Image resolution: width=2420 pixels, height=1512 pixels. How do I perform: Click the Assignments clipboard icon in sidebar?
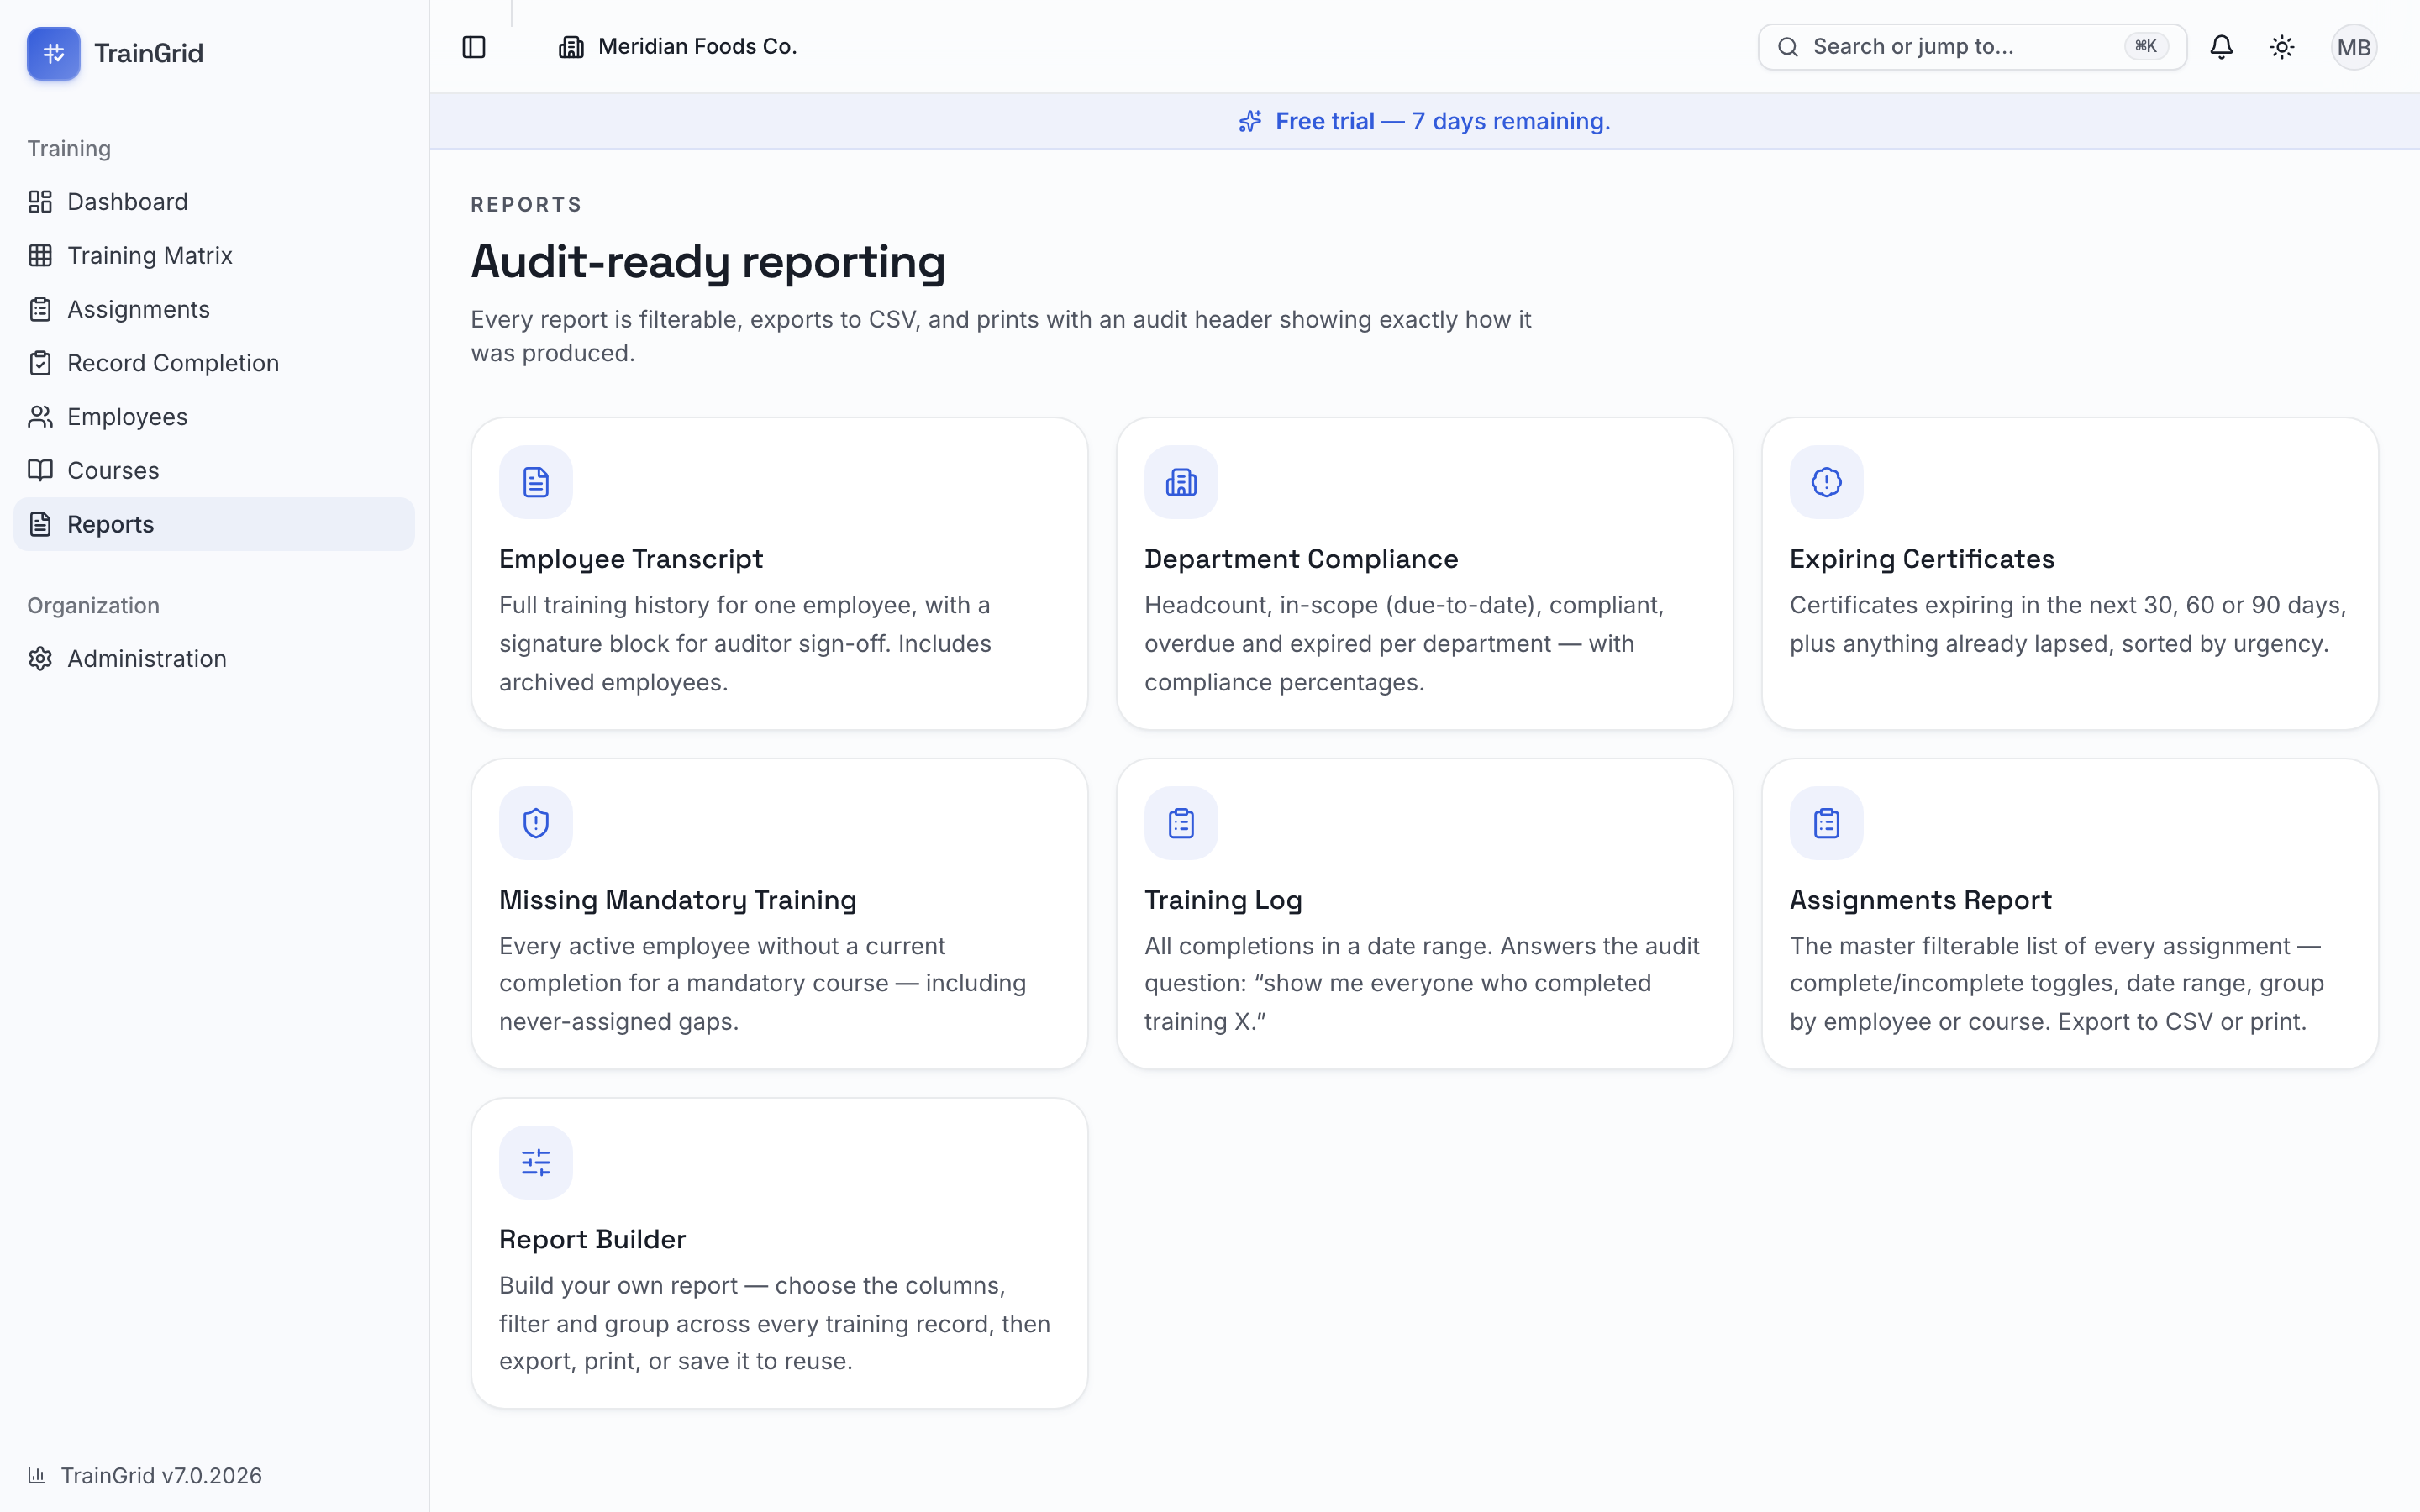click(x=40, y=310)
